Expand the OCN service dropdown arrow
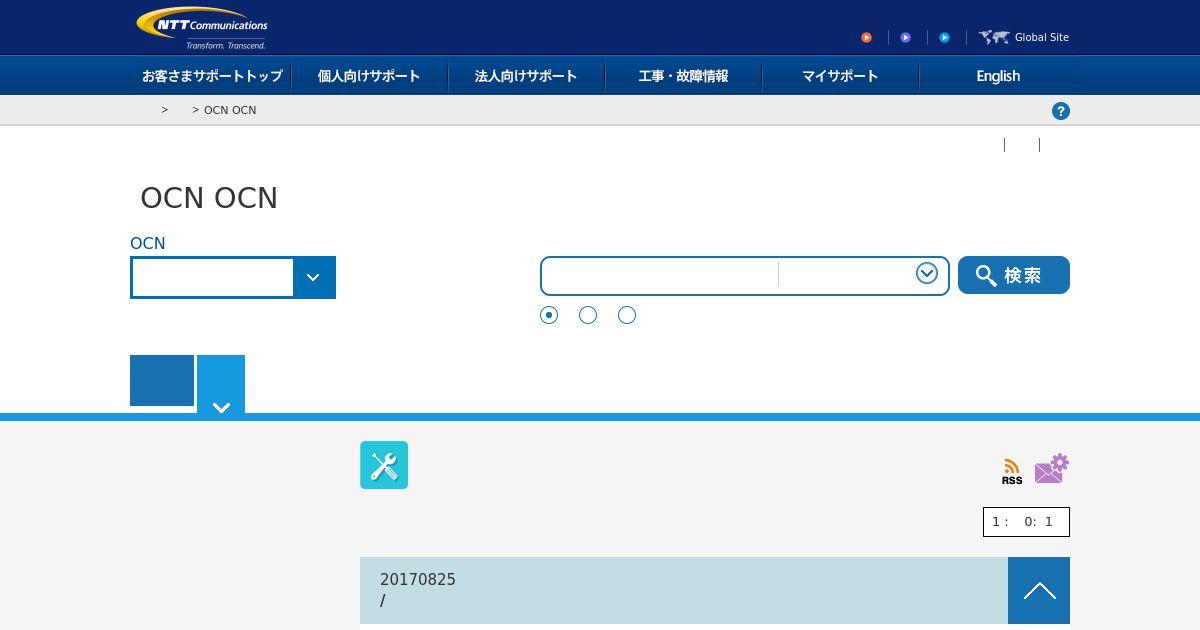 pyautogui.click(x=314, y=278)
